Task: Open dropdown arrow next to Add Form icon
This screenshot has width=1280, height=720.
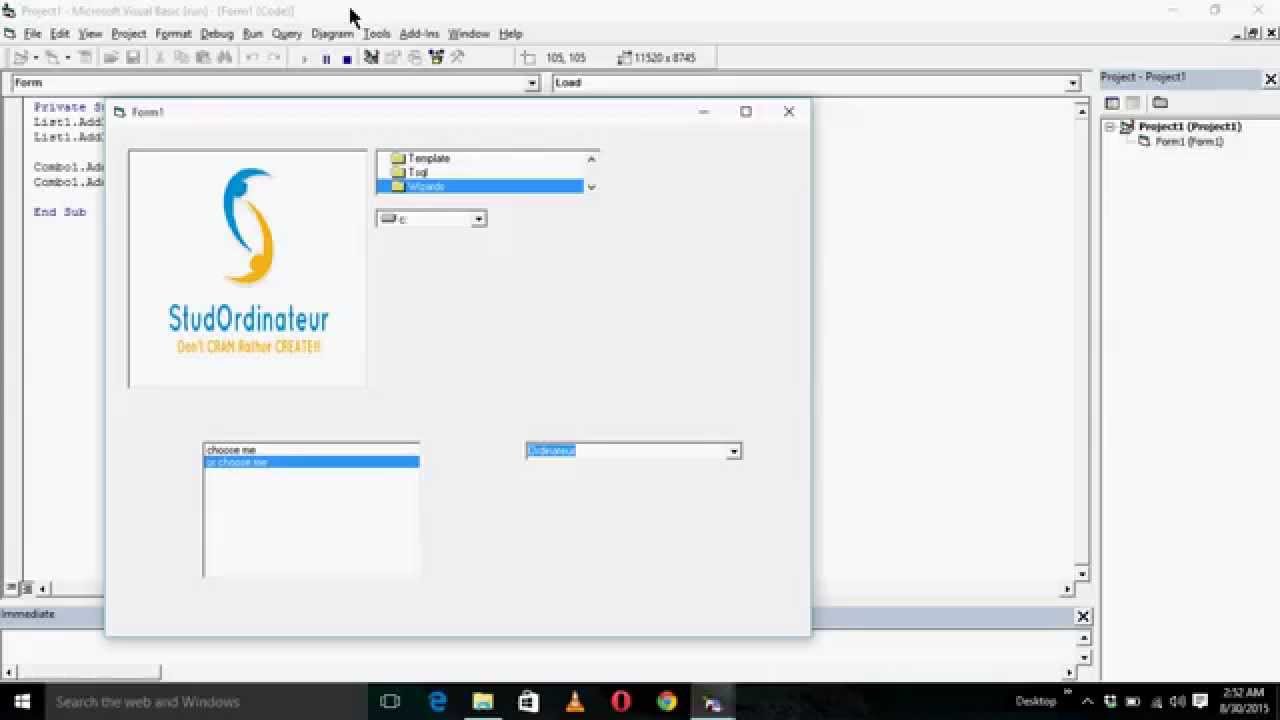Action: click(x=68, y=58)
